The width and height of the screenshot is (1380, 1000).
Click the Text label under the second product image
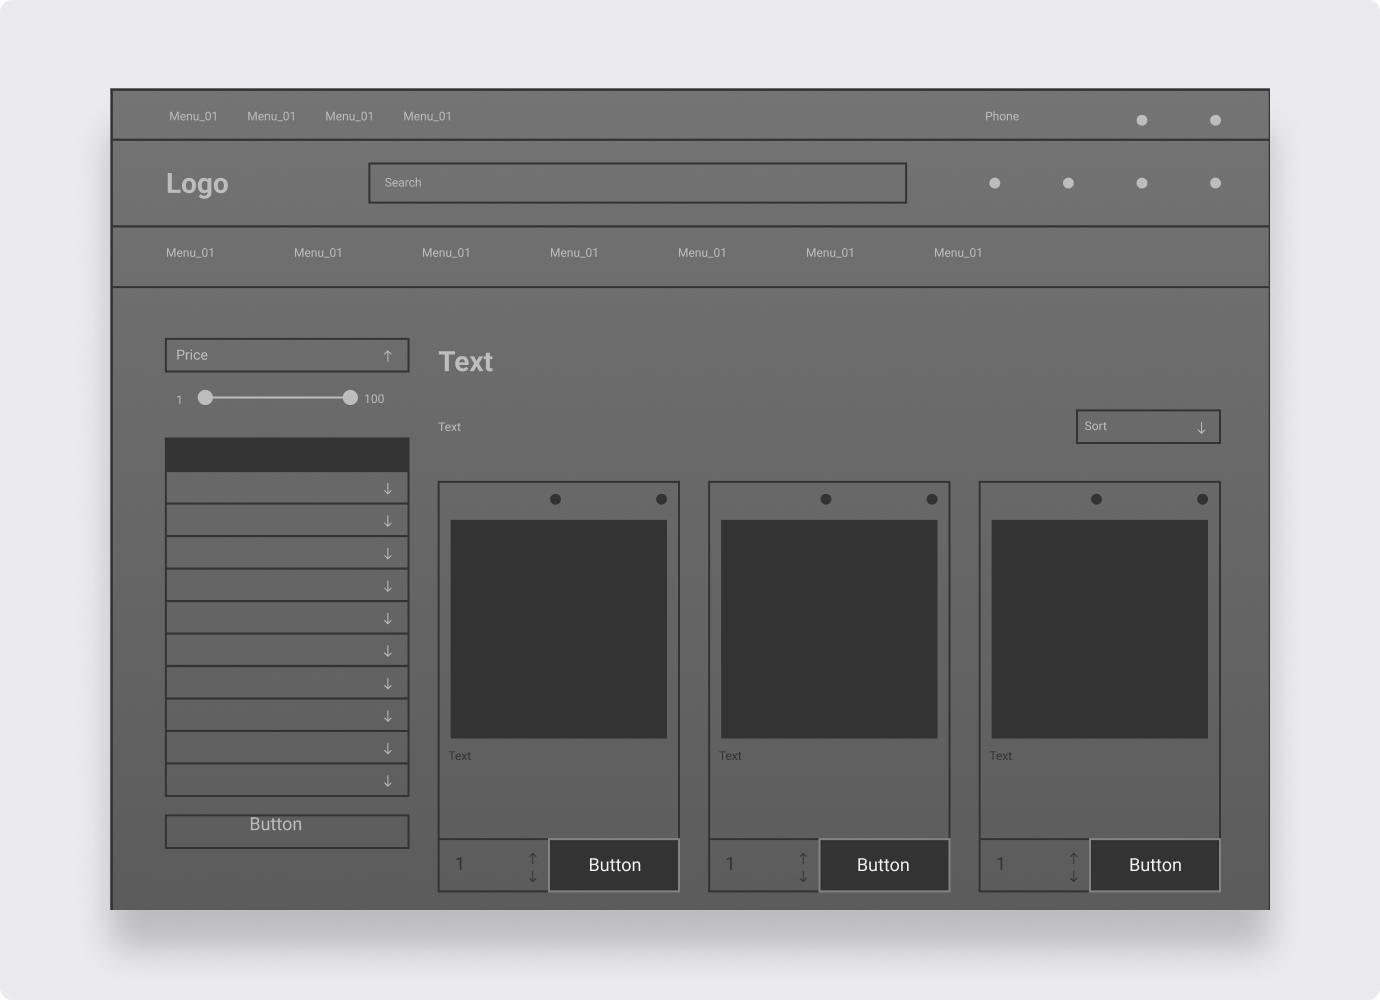[x=730, y=756]
